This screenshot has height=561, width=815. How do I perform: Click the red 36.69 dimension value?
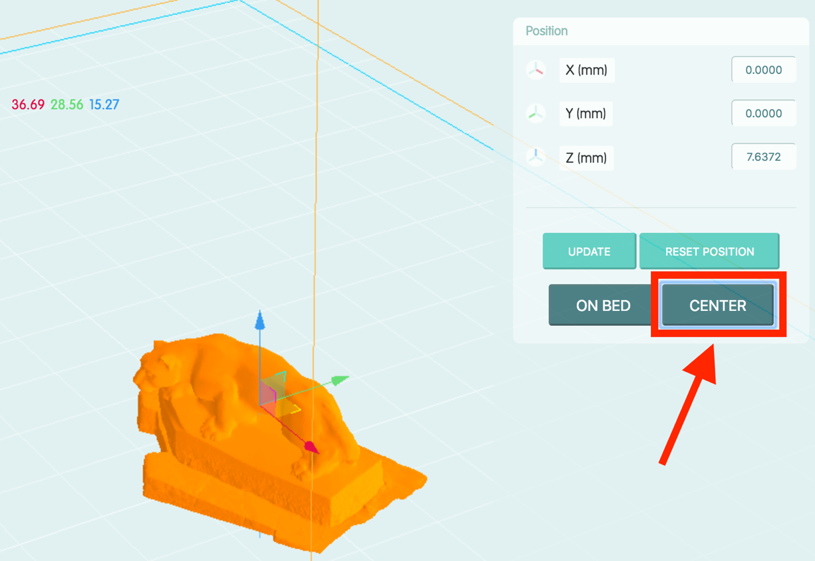[x=28, y=105]
